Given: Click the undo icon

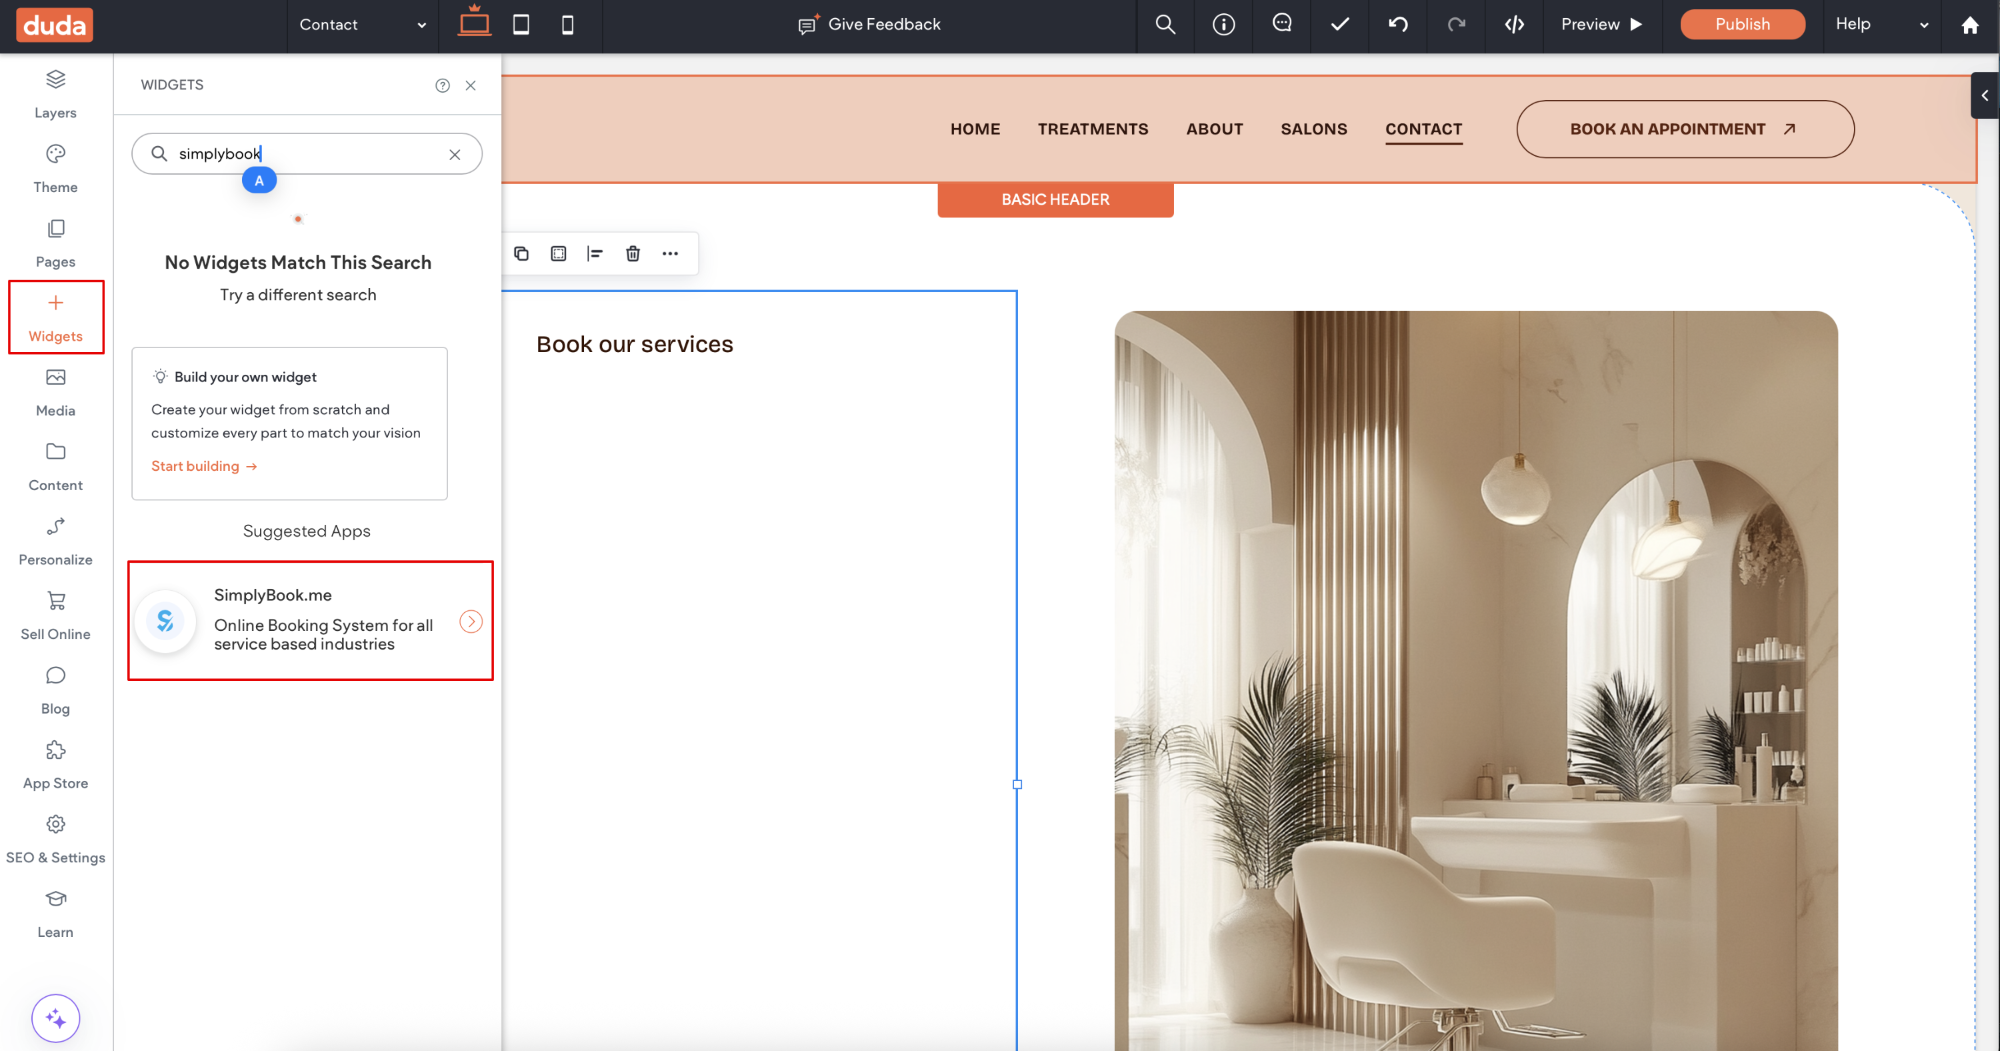Looking at the screenshot, I should (1398, 25).
